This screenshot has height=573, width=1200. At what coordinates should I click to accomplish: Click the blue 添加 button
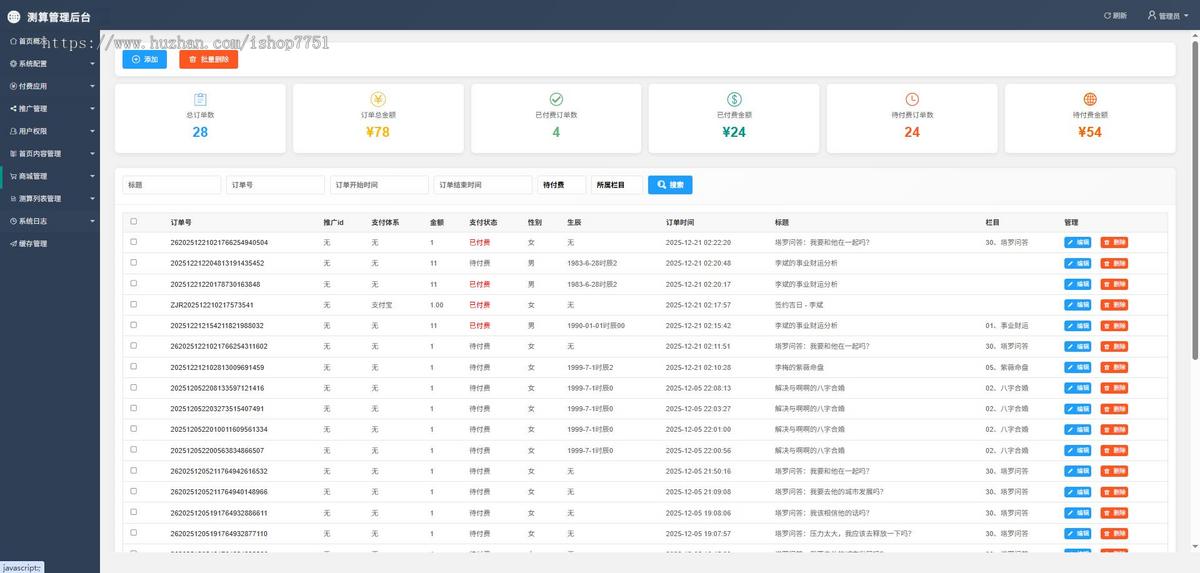144,59
